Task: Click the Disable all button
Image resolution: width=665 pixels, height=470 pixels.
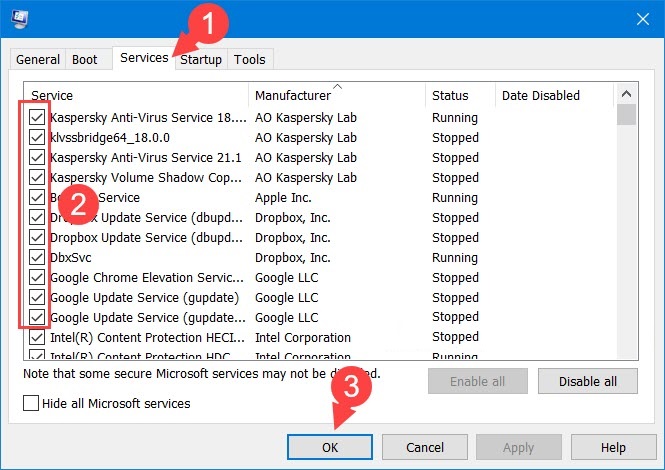Action: (x=588, y=381)
